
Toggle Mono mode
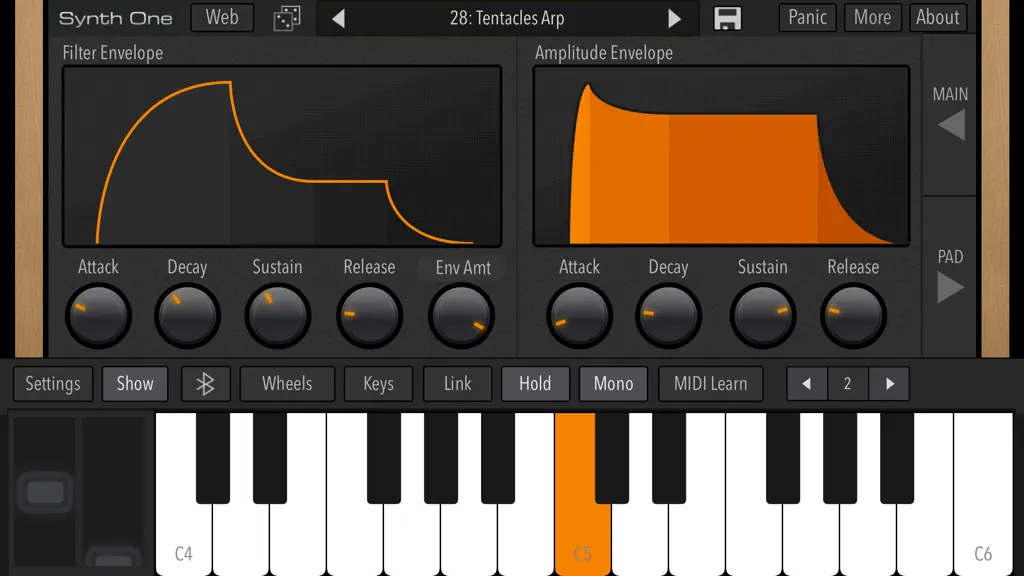pyautogui.click(x=613, y=384)
